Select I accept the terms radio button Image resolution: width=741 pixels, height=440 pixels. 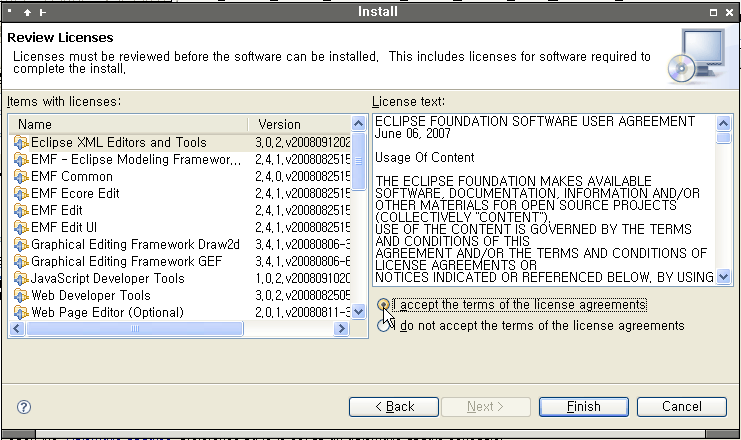pyautogui.click(x=383, y=305)
